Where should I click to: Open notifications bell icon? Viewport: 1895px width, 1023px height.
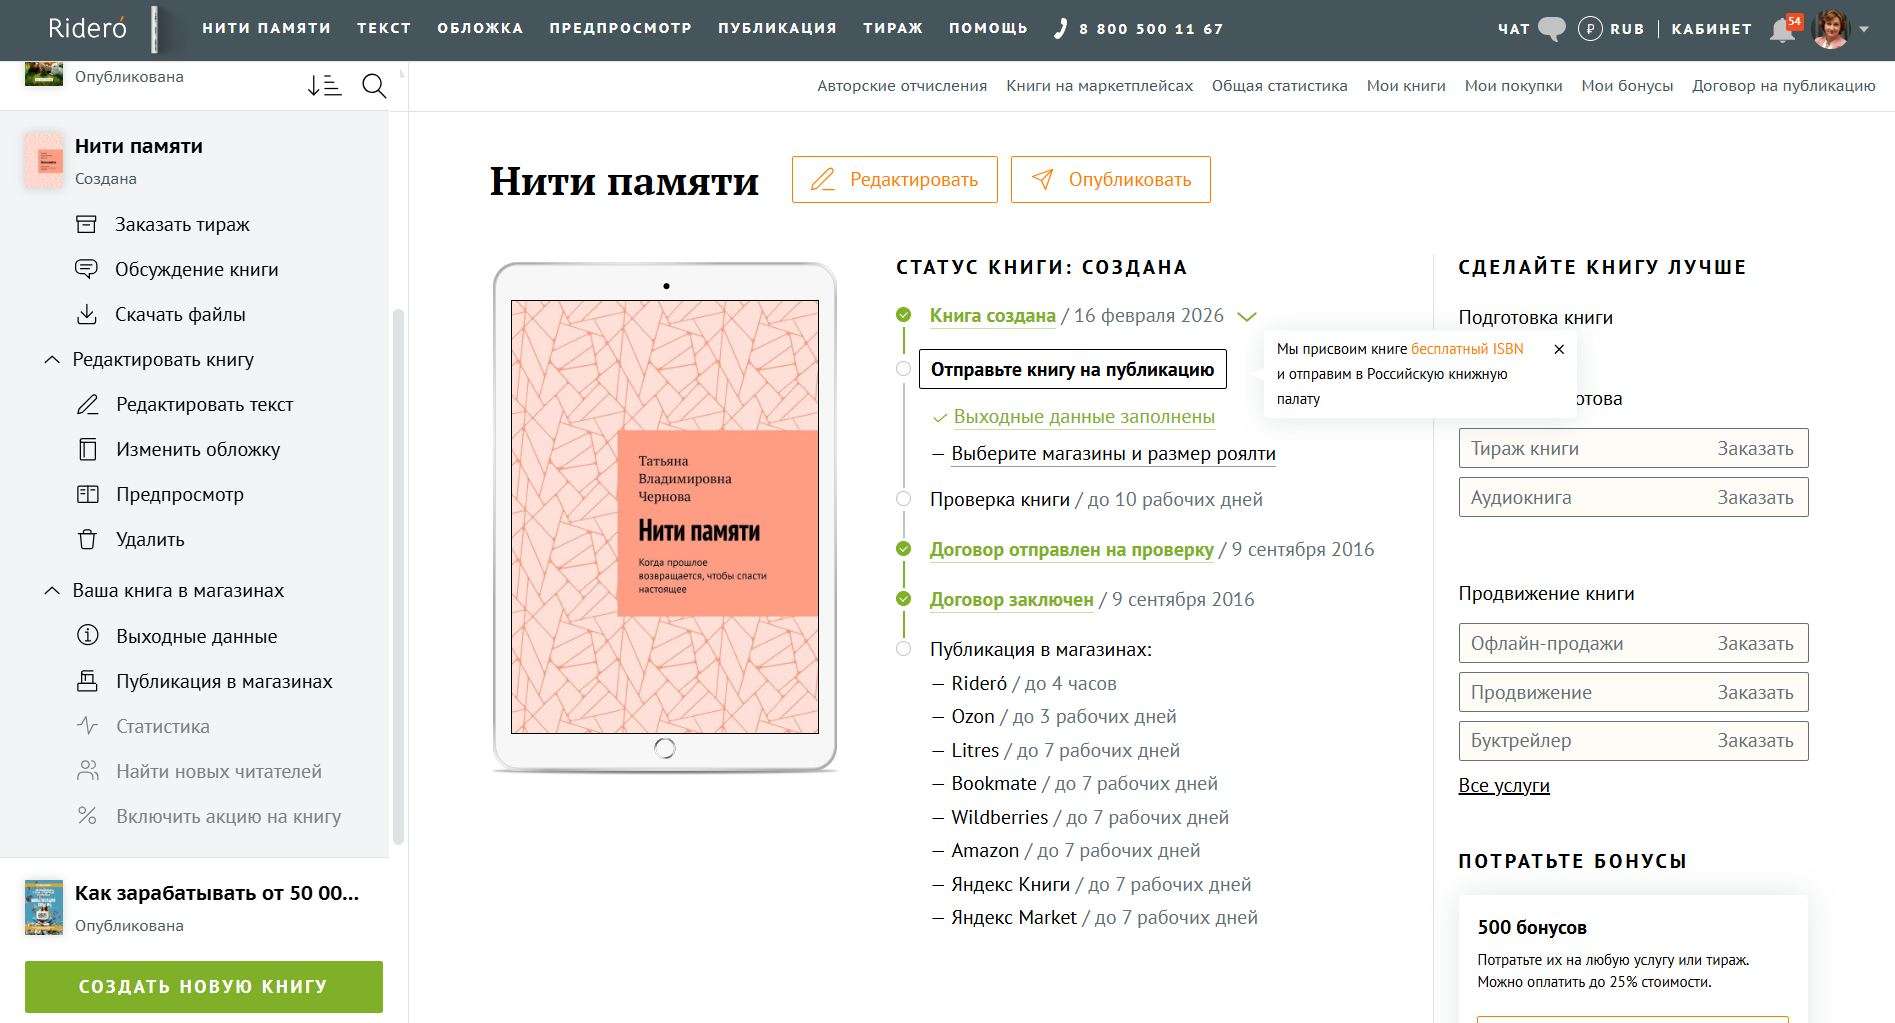[1782, 30]
